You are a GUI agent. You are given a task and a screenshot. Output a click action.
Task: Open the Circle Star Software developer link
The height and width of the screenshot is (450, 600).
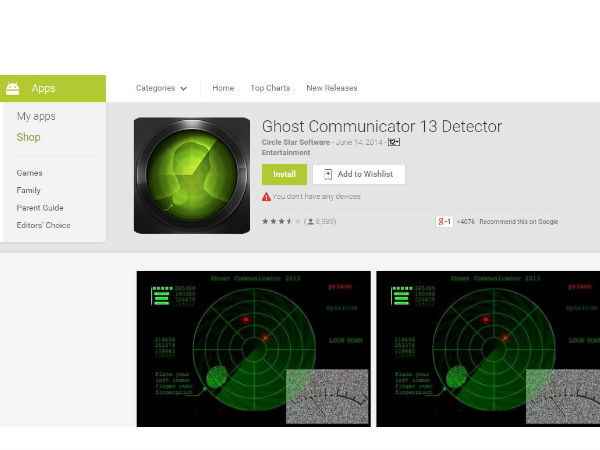(x=295, y=143)
